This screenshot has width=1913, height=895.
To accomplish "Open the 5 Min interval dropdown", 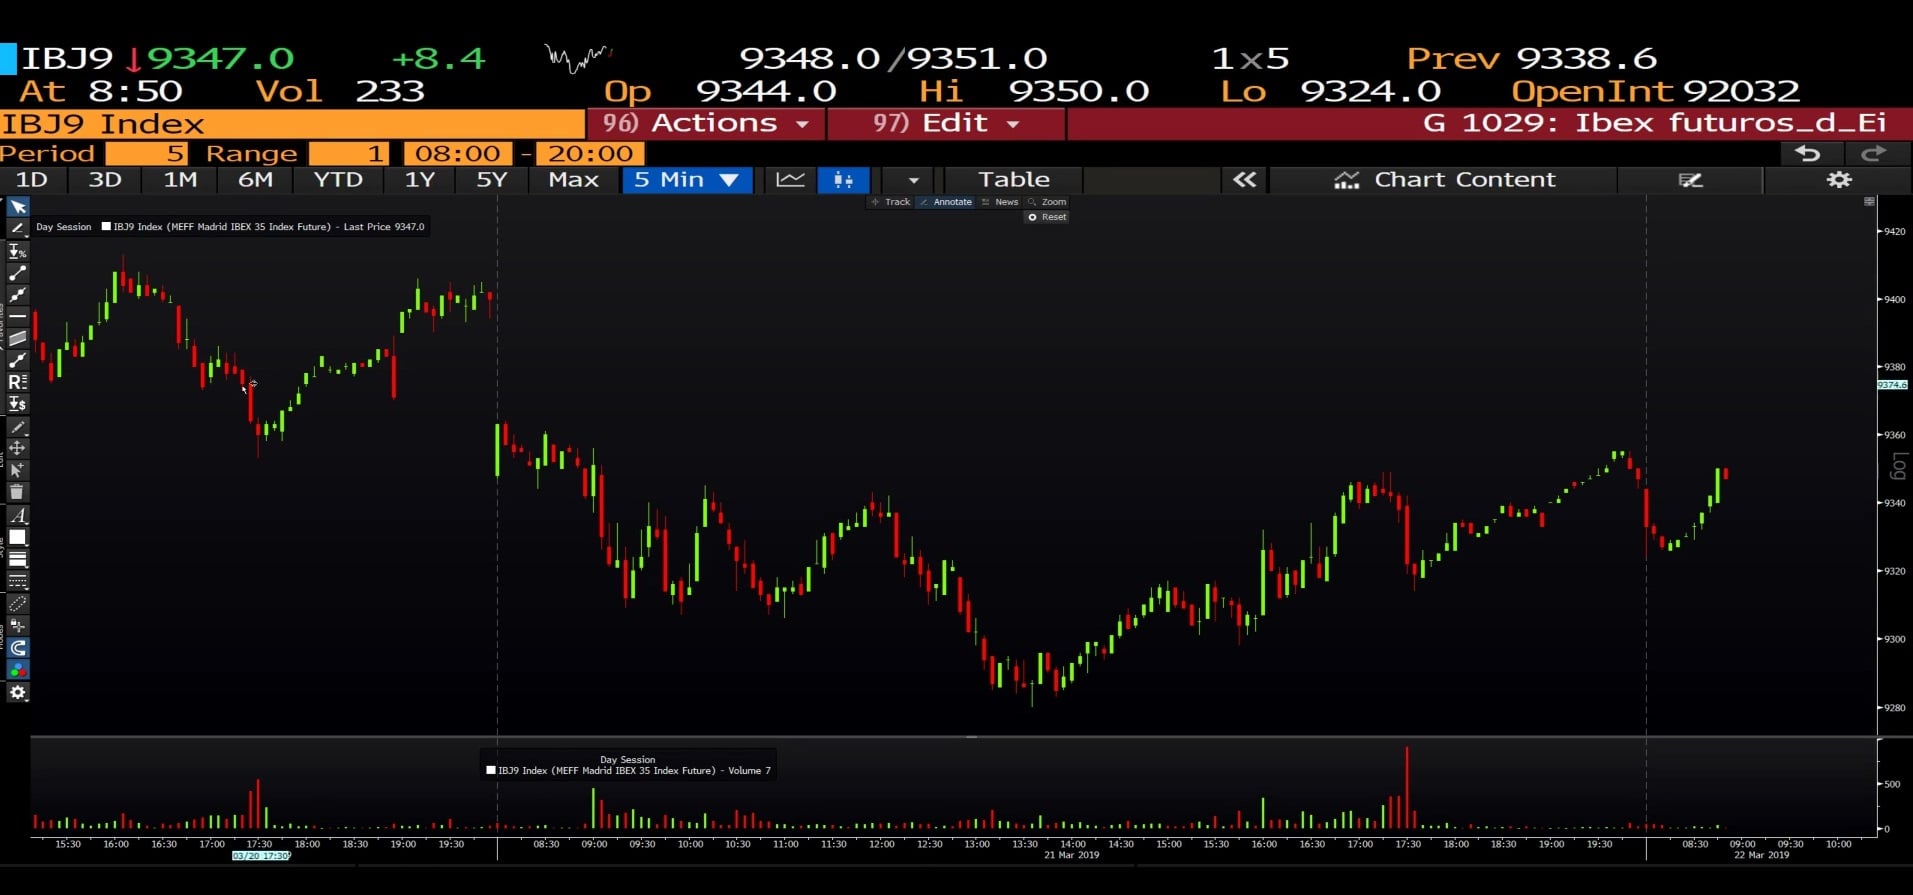I will pos(687,180).
